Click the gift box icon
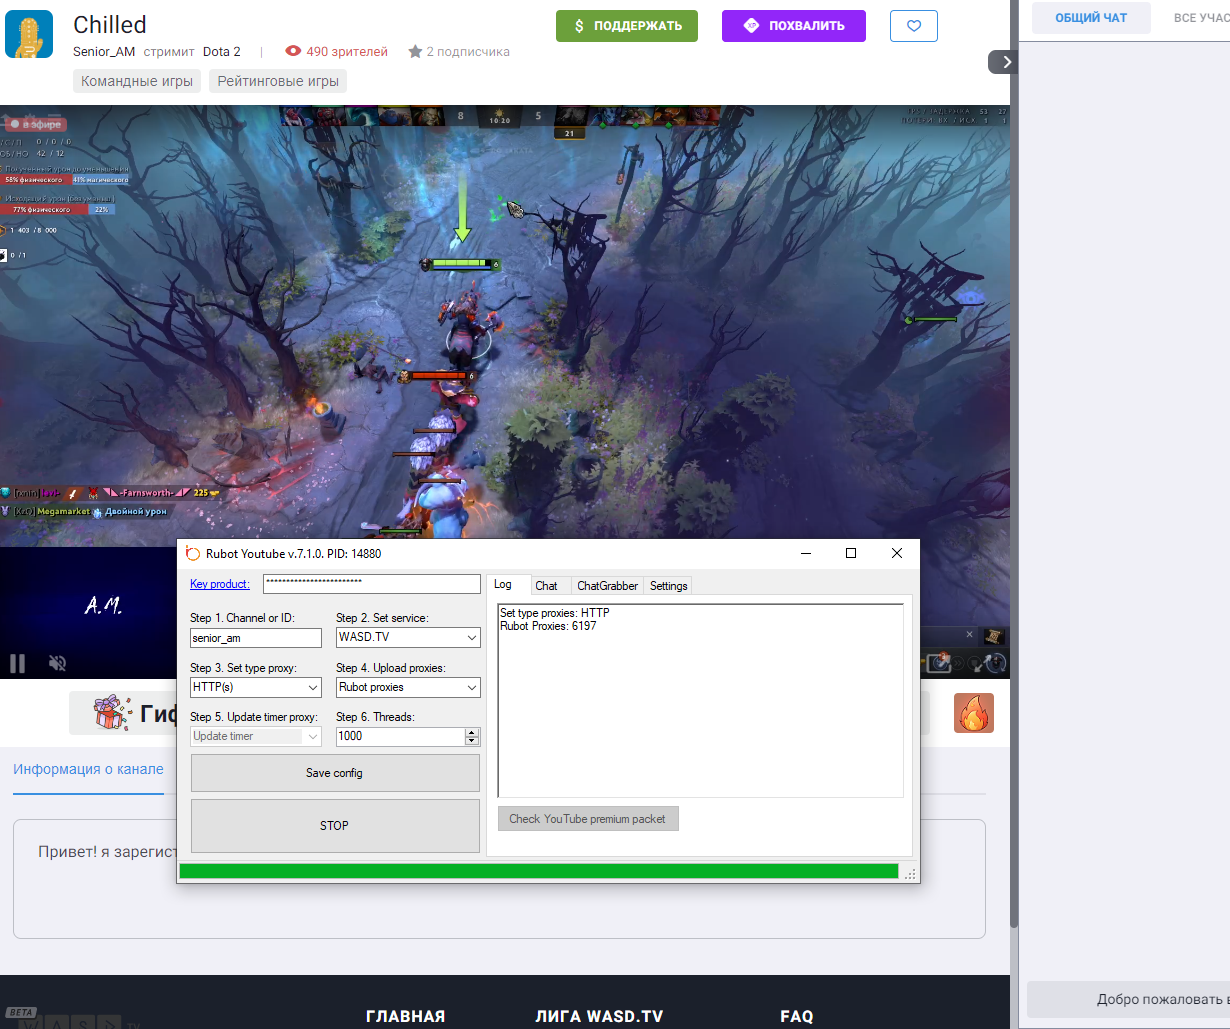The width and height of the screenshot is (1230, 1029). point(110,712)
